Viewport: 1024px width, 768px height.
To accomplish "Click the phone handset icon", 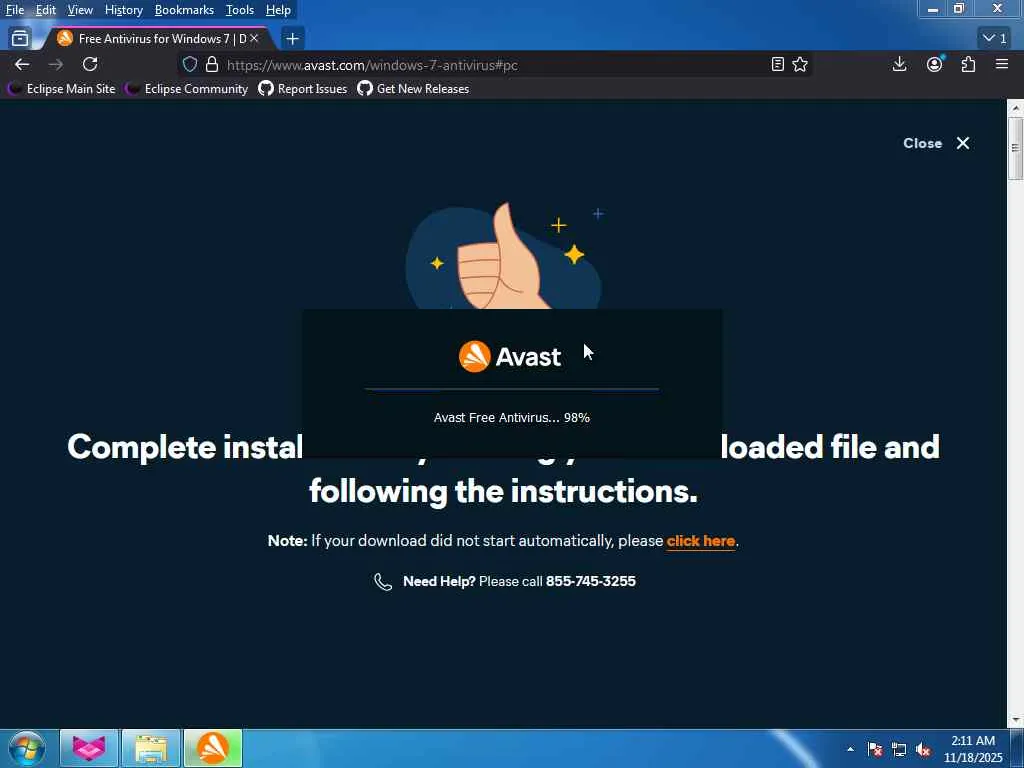I will pos(383,581).
